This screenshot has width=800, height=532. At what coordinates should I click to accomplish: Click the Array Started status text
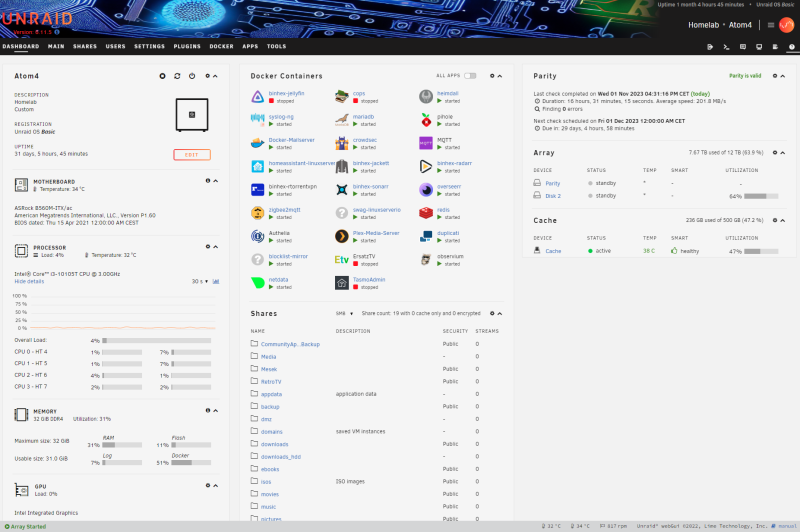[x=29, y=527]
